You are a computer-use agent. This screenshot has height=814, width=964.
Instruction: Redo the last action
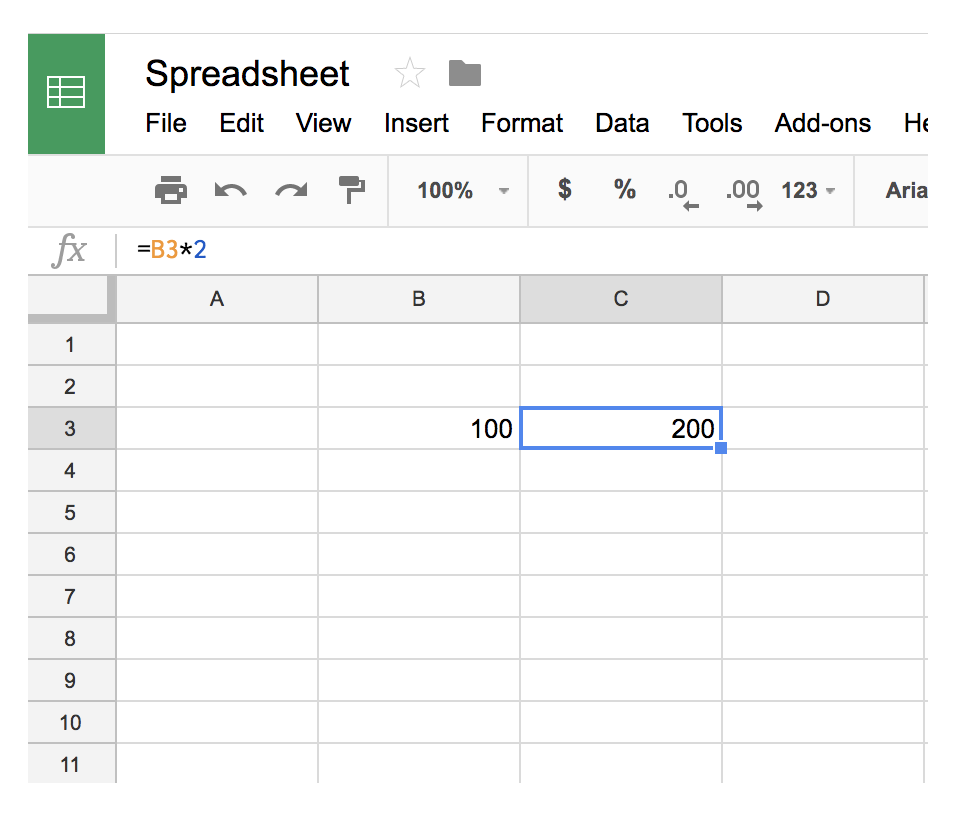[x=291, y=190]
